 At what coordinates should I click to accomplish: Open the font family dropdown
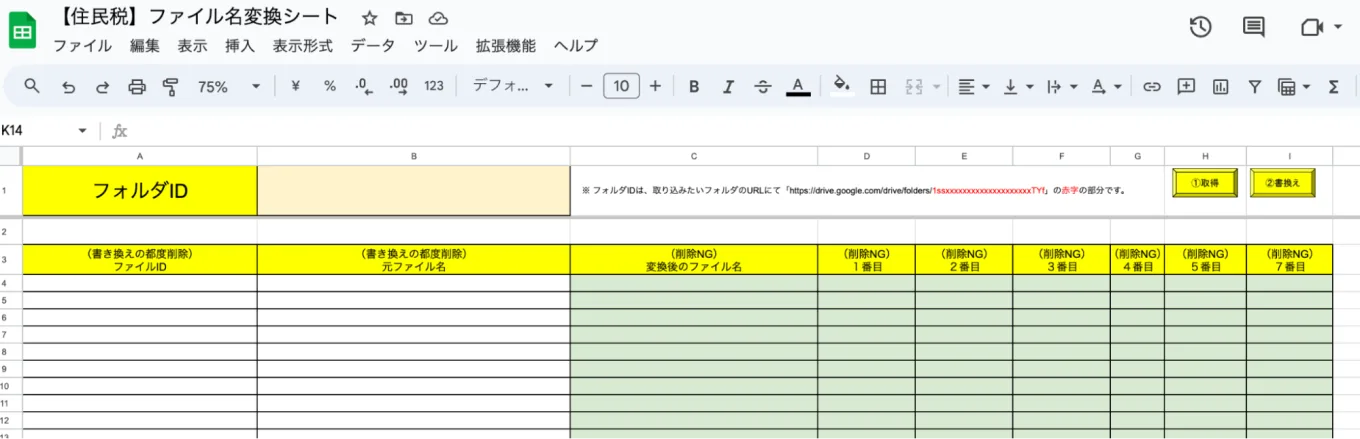(512, 87)
